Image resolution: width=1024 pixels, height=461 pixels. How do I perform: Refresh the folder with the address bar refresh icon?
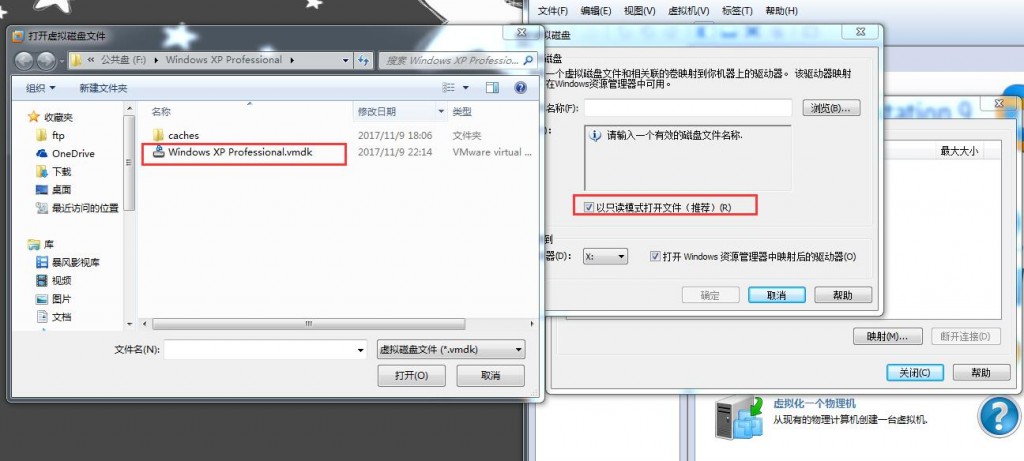coord(364,60)
